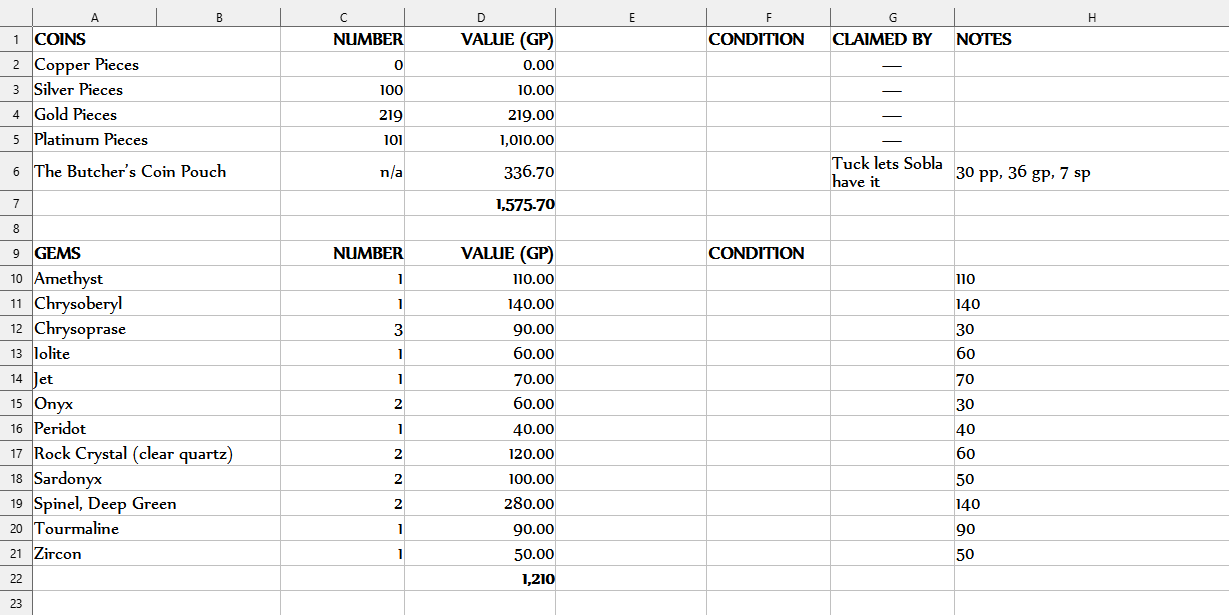
Task: Select the column H header
Action: (1091, 17)
